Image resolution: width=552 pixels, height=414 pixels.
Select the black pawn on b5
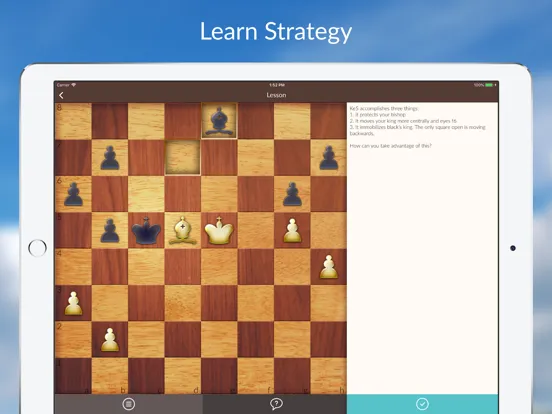click(110, 231)
